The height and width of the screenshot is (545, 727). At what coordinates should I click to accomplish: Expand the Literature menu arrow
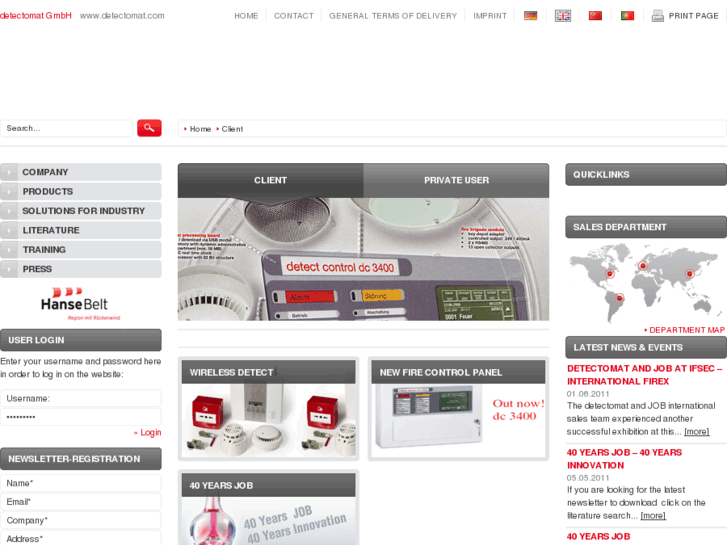(x=9, y=231)
